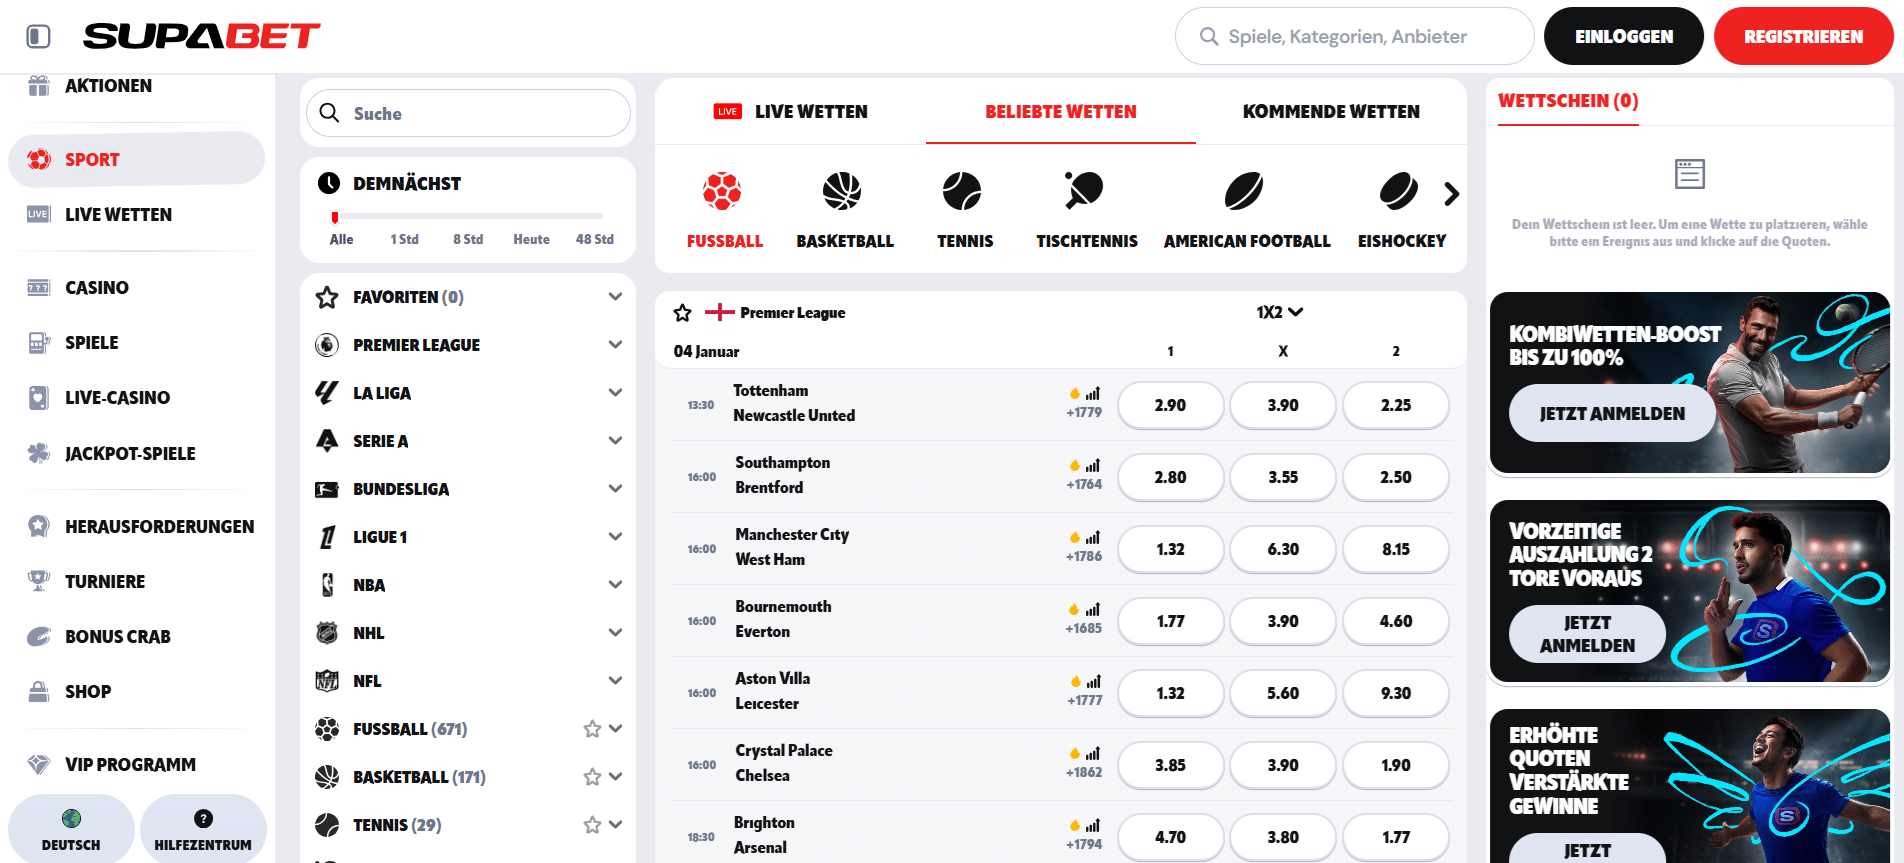
Task: Switch to Kommende Wetten tab
Action: [x=1330, y=112]
